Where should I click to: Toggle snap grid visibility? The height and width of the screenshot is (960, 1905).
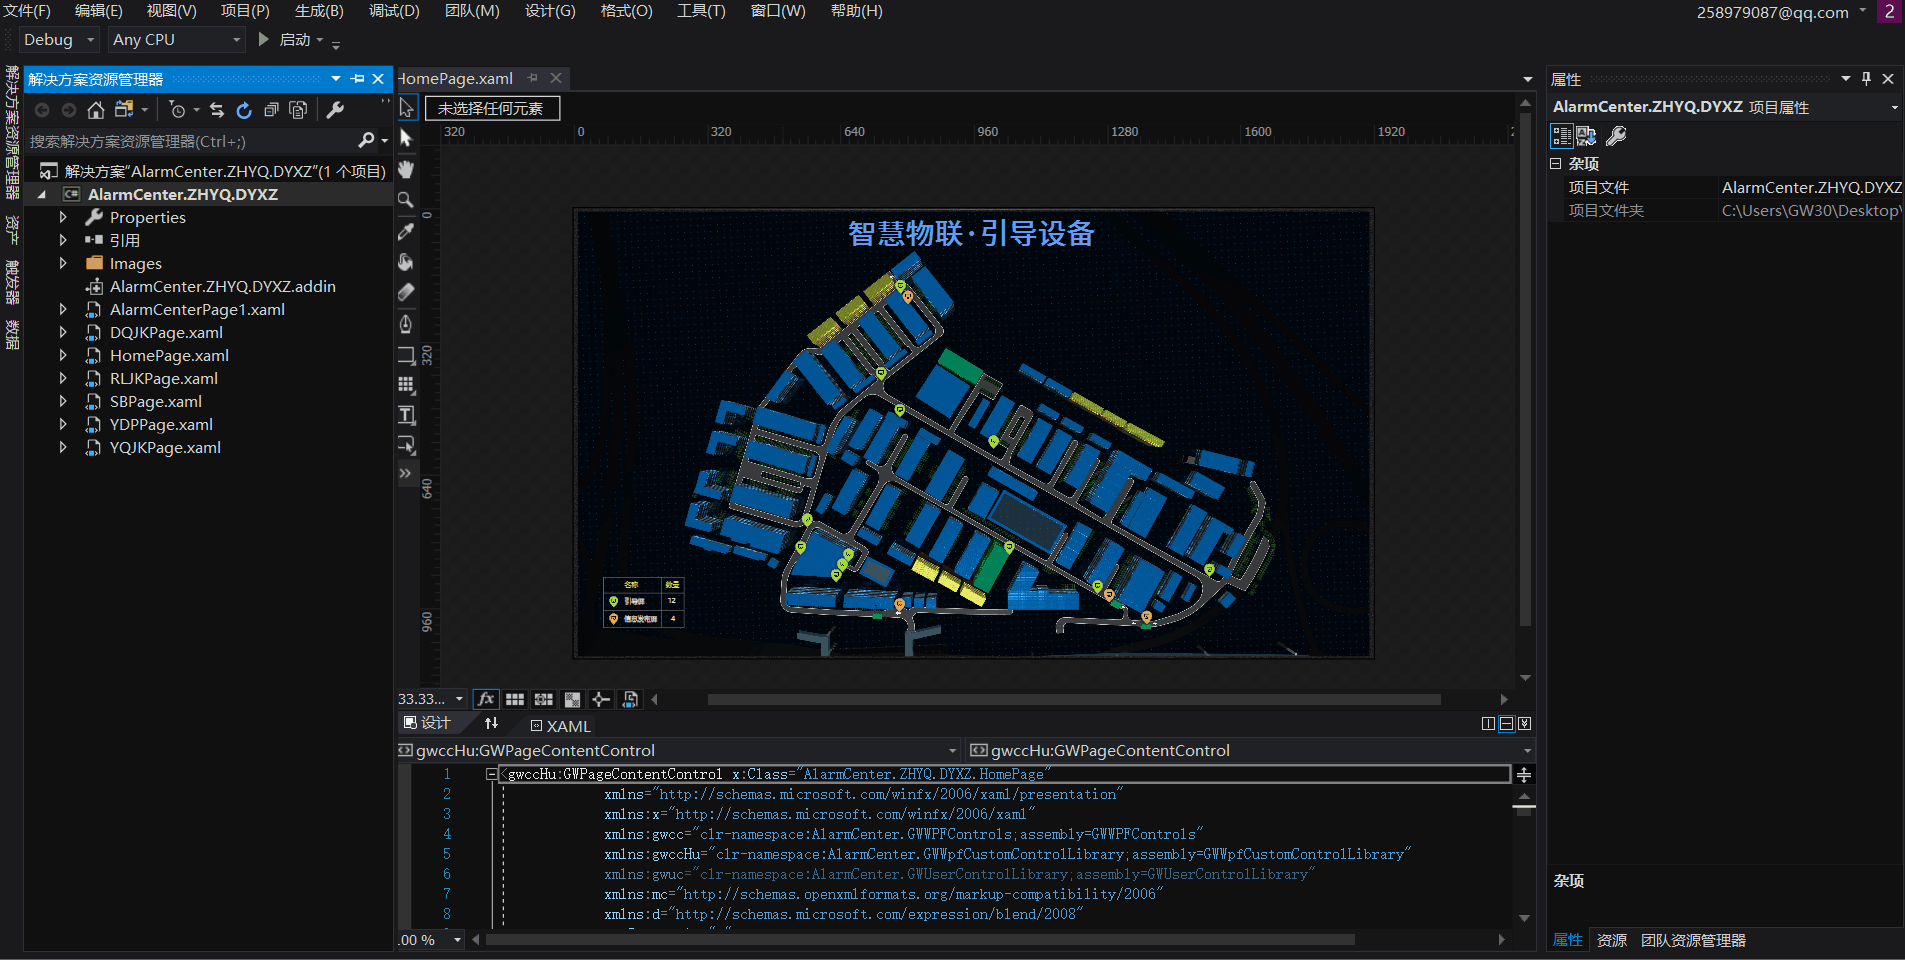(x=515, y=699)
